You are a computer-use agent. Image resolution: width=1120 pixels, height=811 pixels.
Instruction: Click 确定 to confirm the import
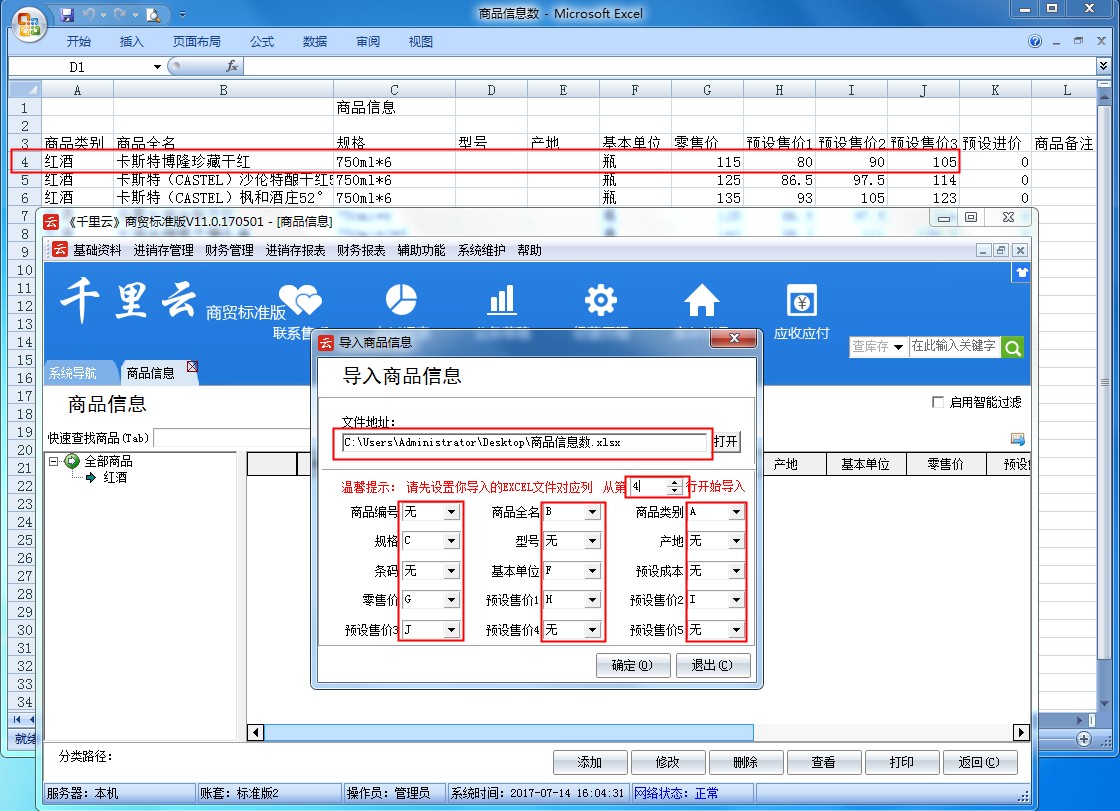632,665
